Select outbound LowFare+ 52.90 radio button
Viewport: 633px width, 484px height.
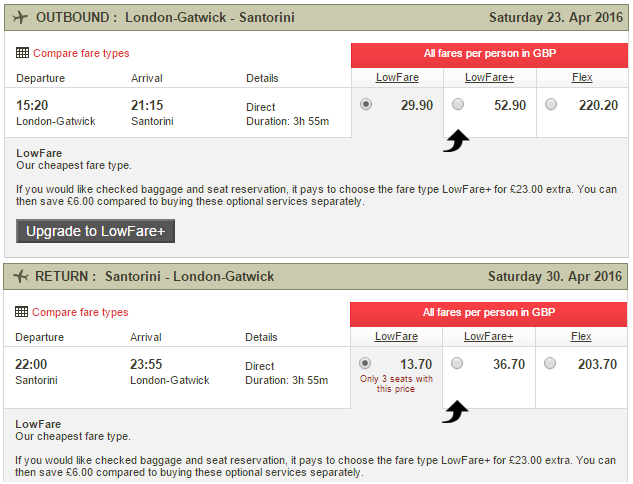coord(458,105)
